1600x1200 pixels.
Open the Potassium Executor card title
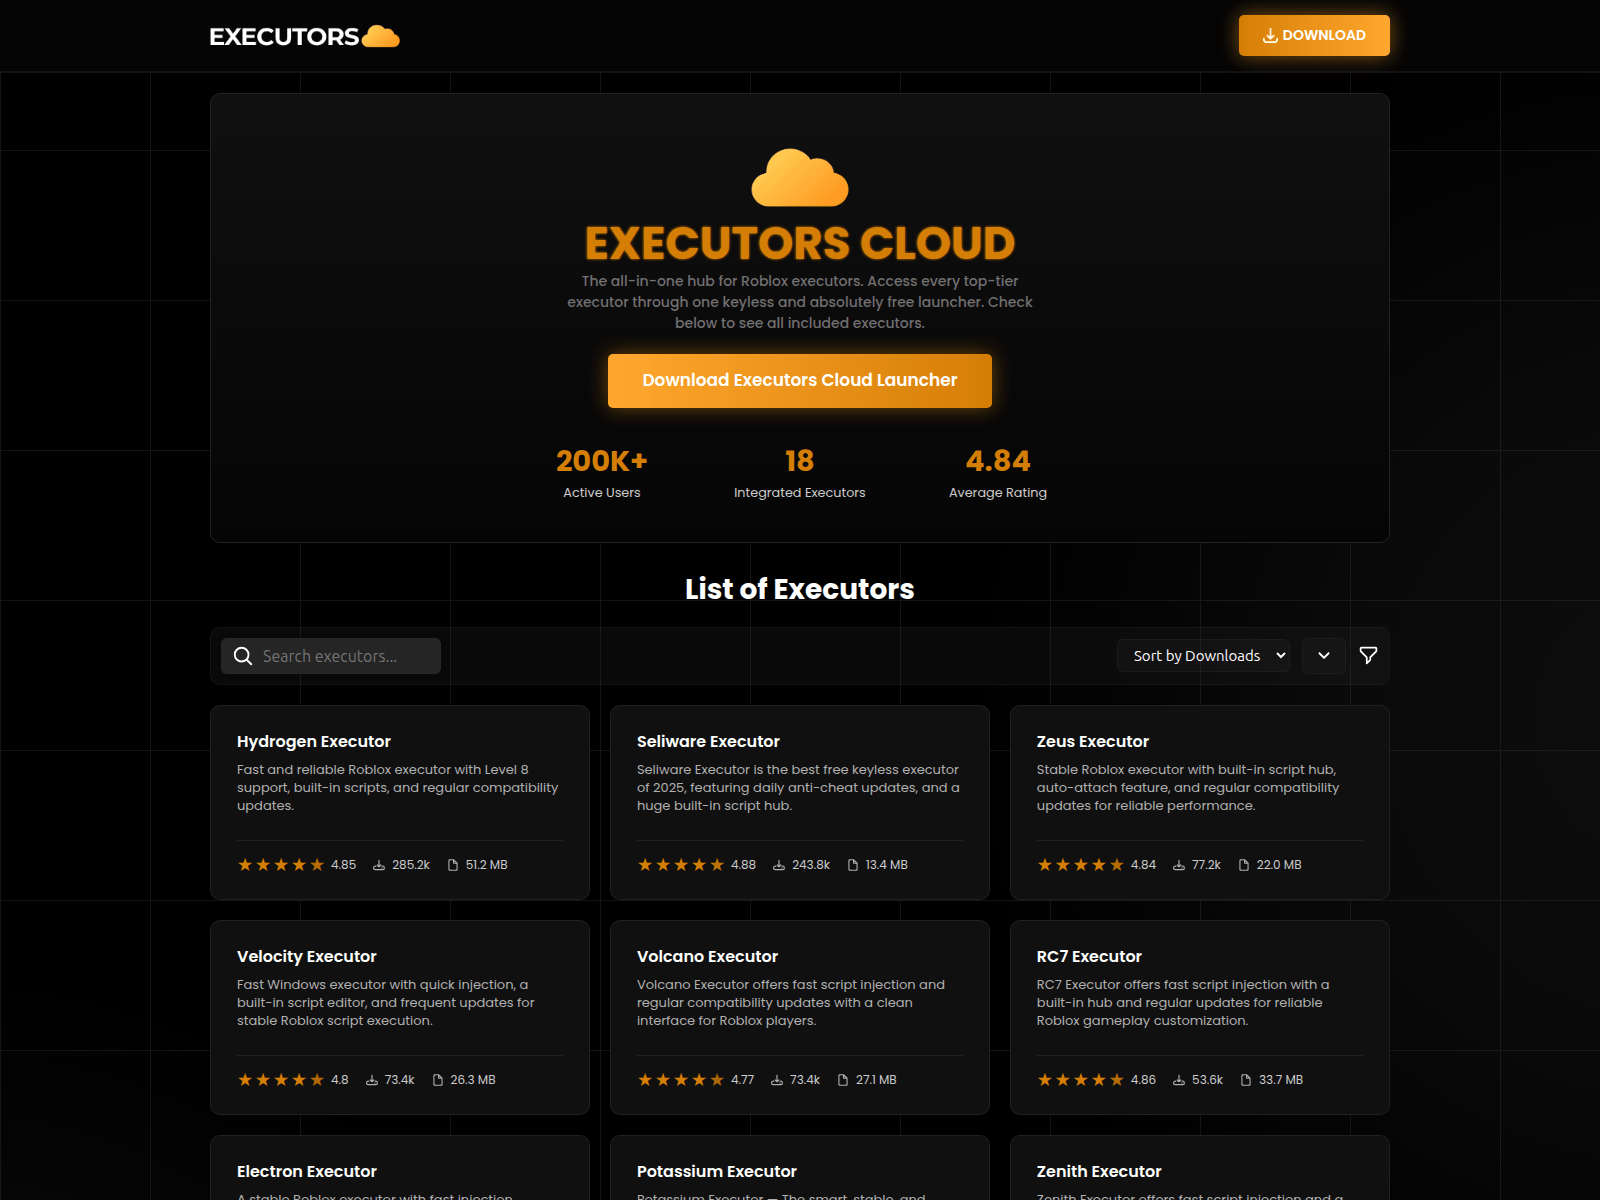click(x=717, y=1172)
